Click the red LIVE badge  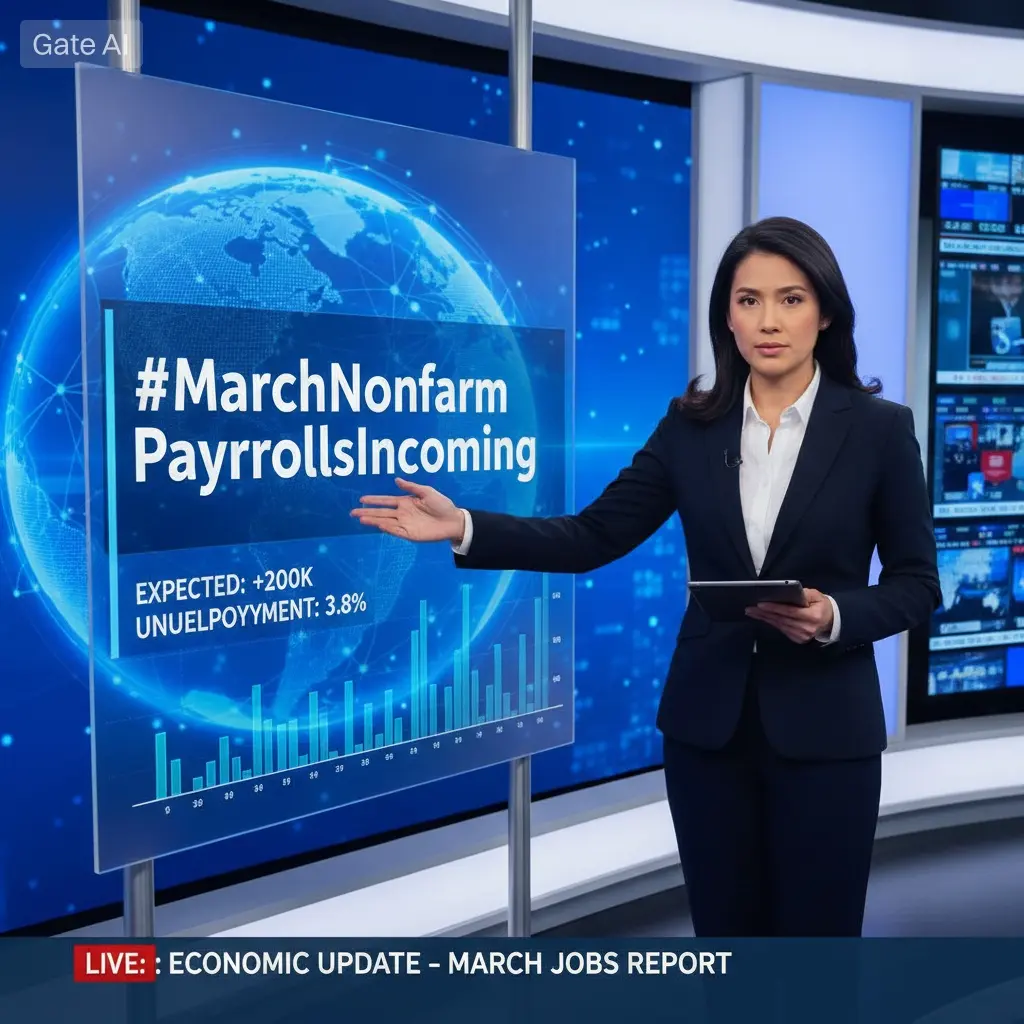pos(114,963)
